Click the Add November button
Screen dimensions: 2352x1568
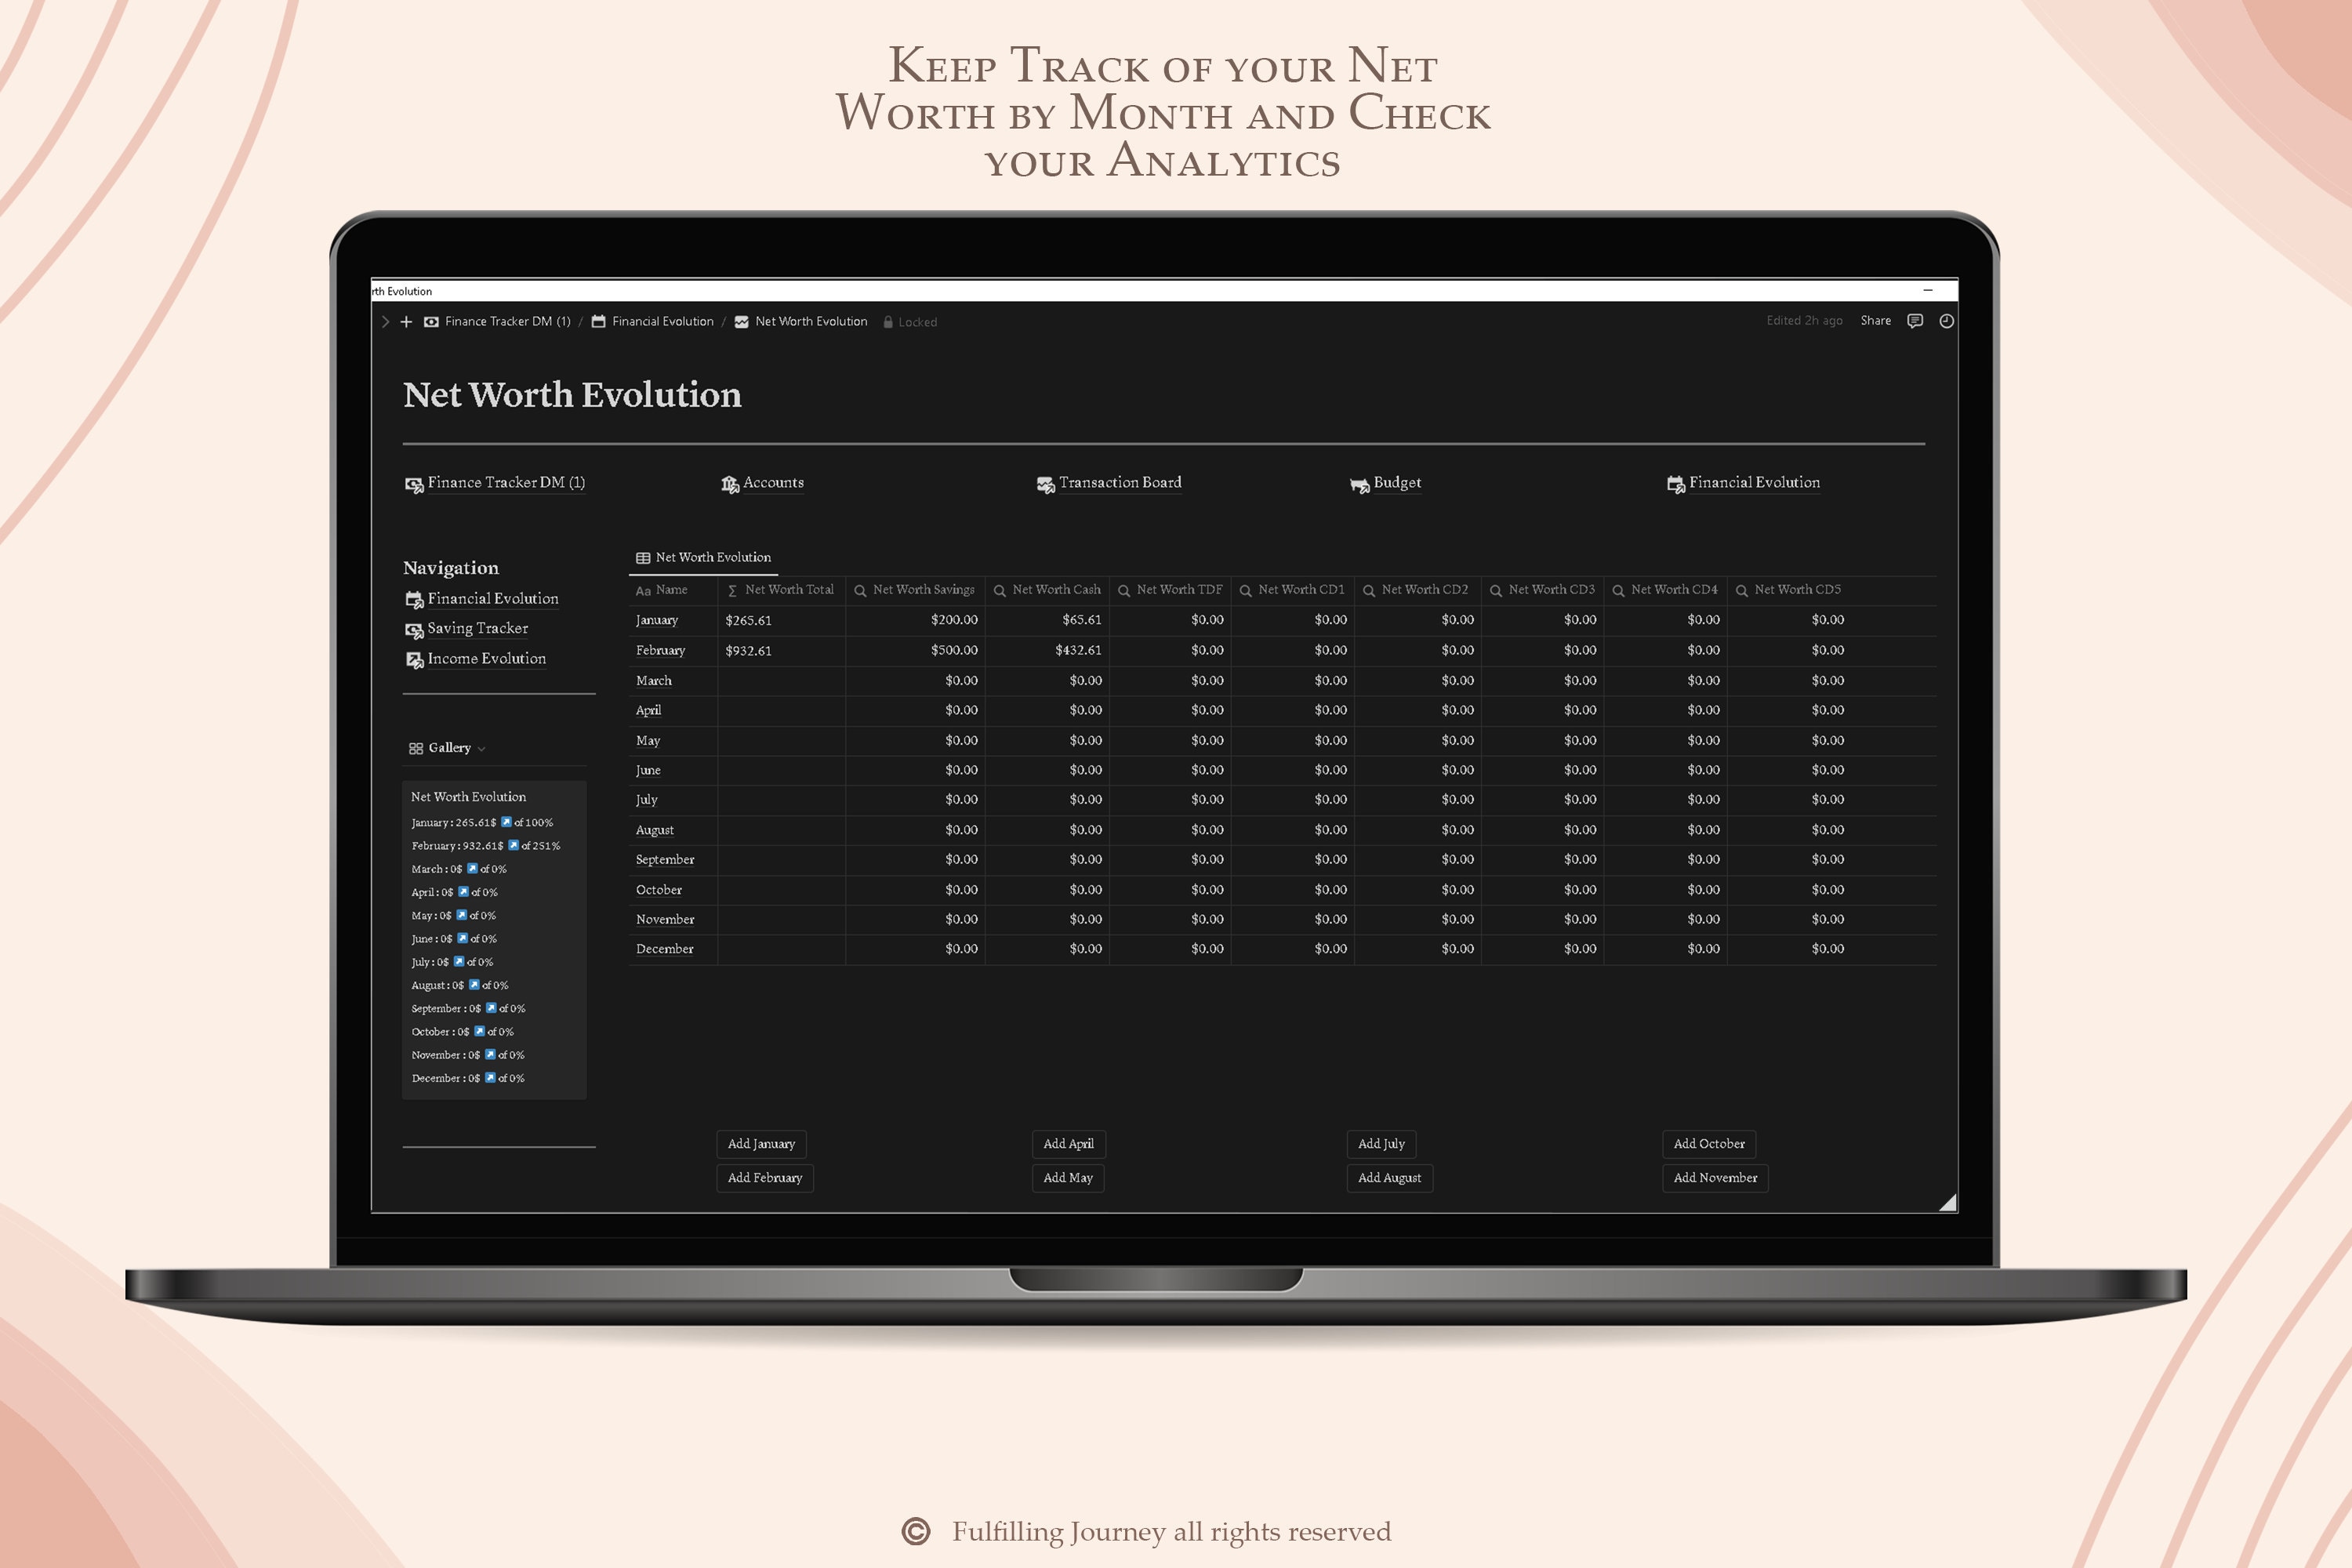1715,1178
